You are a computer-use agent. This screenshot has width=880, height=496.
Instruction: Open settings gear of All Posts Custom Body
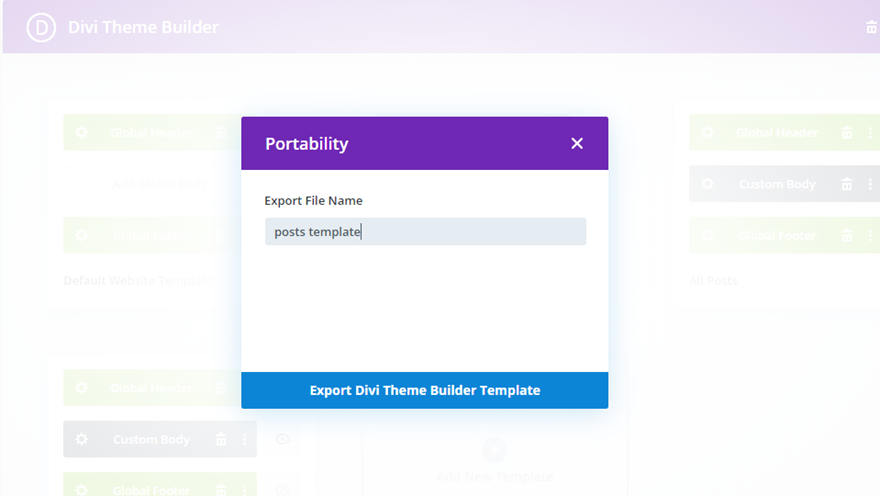point(707,184)
